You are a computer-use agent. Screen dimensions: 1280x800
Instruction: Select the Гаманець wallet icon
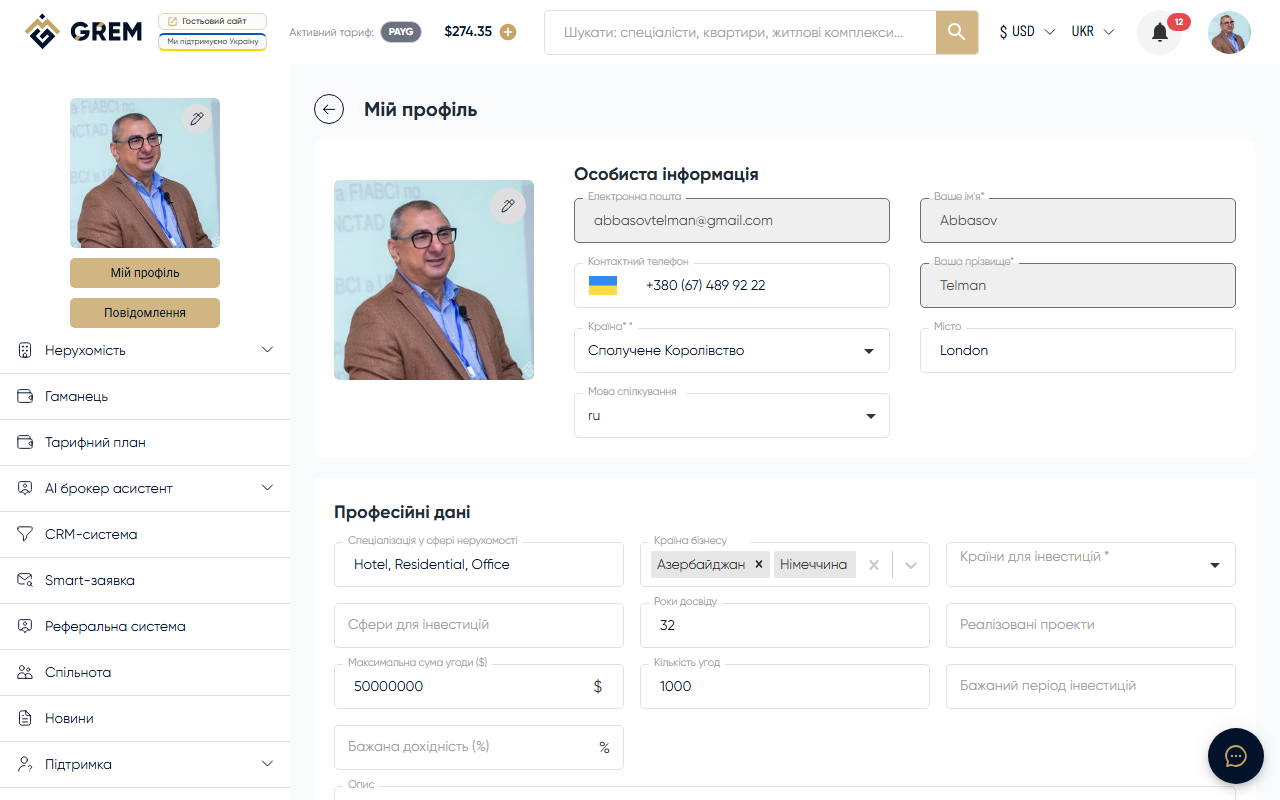(24, 396)
